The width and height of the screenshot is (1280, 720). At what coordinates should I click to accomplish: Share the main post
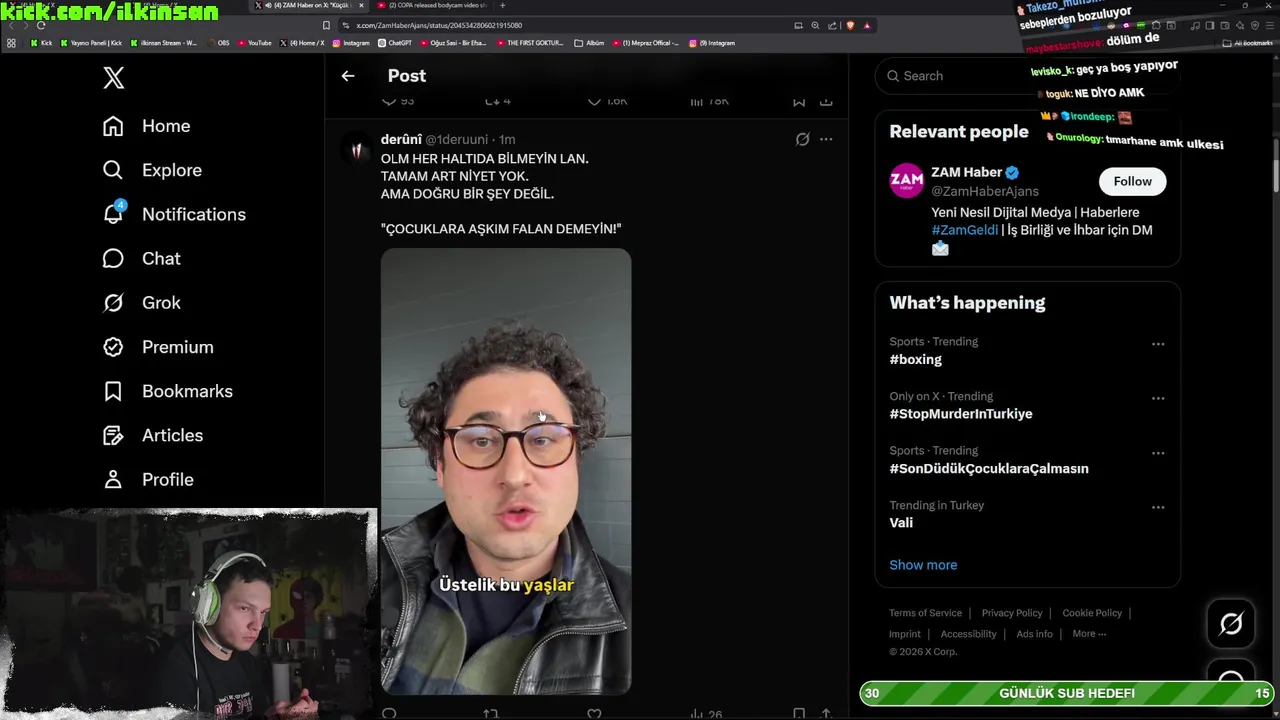(826, 101)
